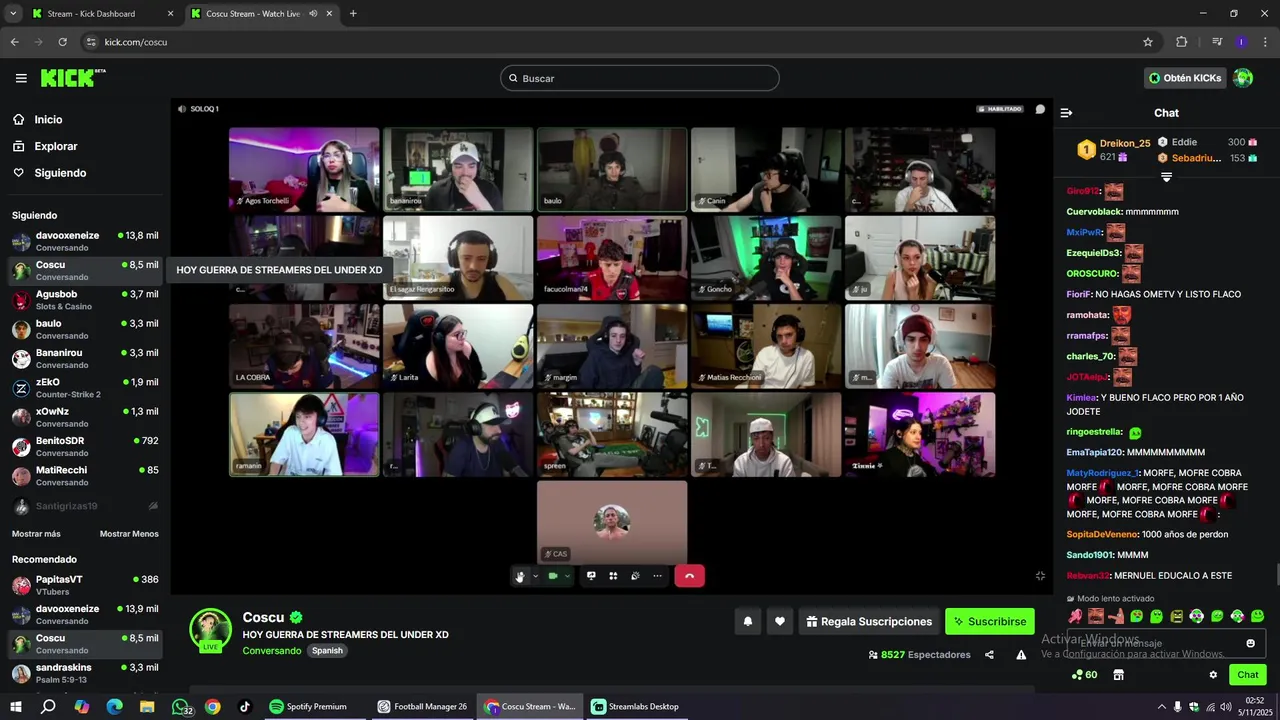Image resolution: width=1280 pixels, height=720 pixels.
Task: Open zEkO channel in sidebar
Action: [85, 388]
